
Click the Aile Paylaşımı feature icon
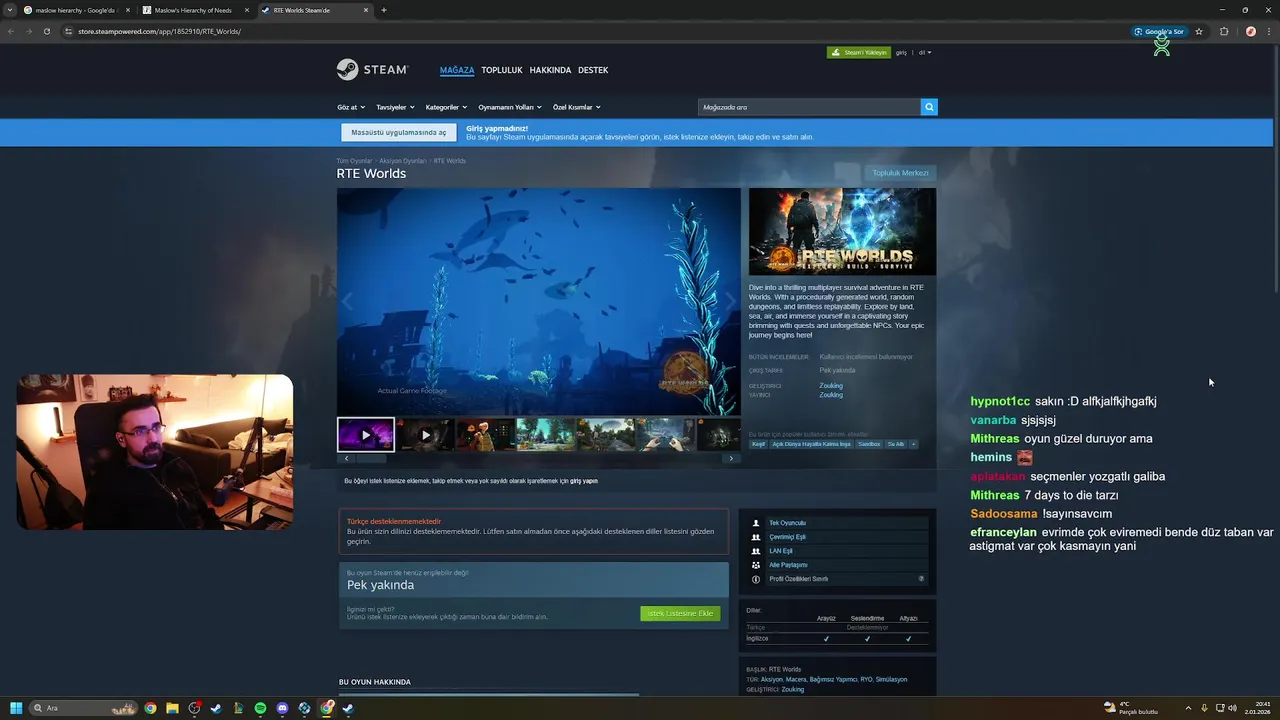click(756, 565)
